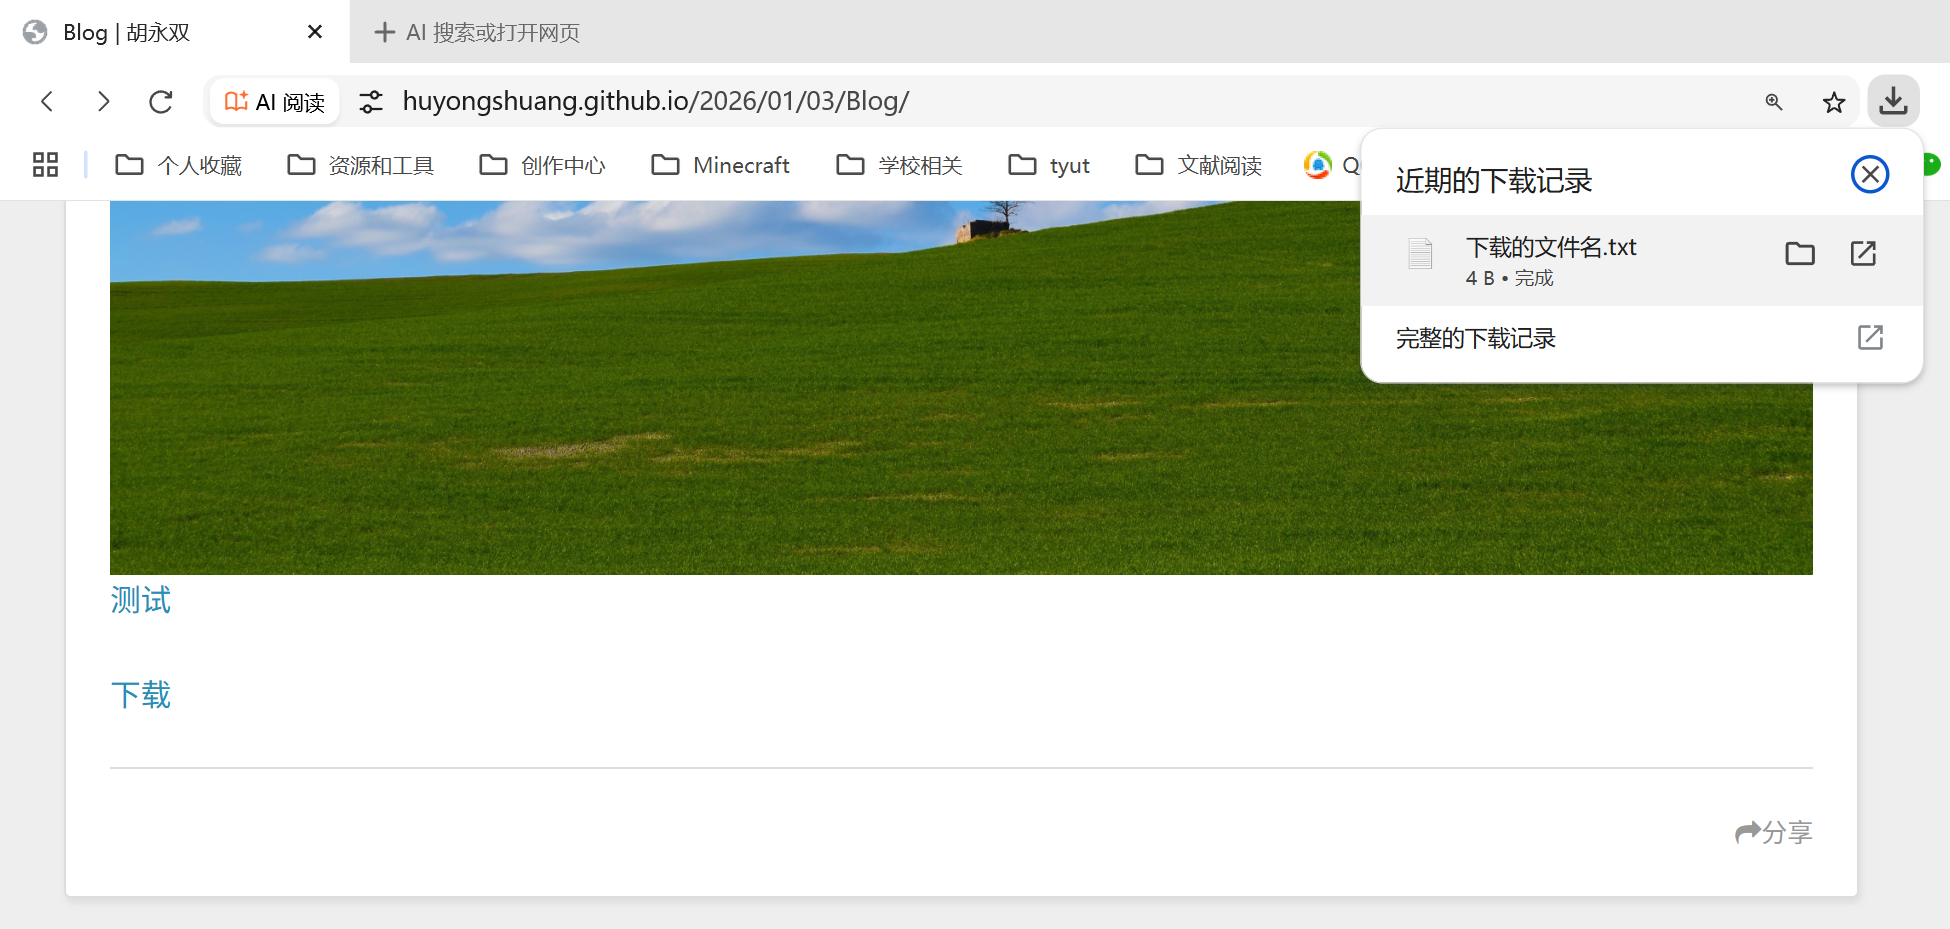Open the AI 阅读 reader mode
Viewport: 1950px width, 929px height.
tap(275, 102)
